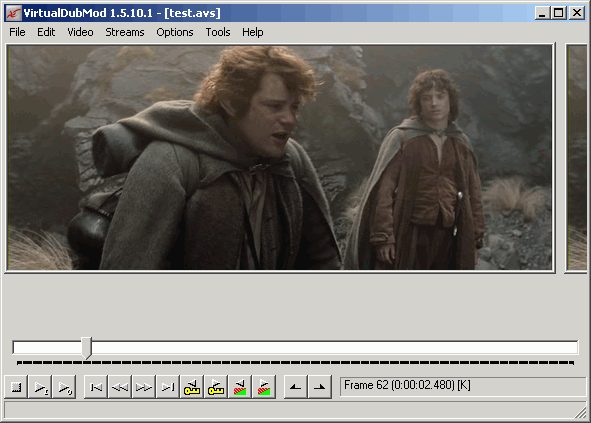Screen dimensions: 591x423
Task: Stop playback with the stop button
Action: [x=16, y=387]
